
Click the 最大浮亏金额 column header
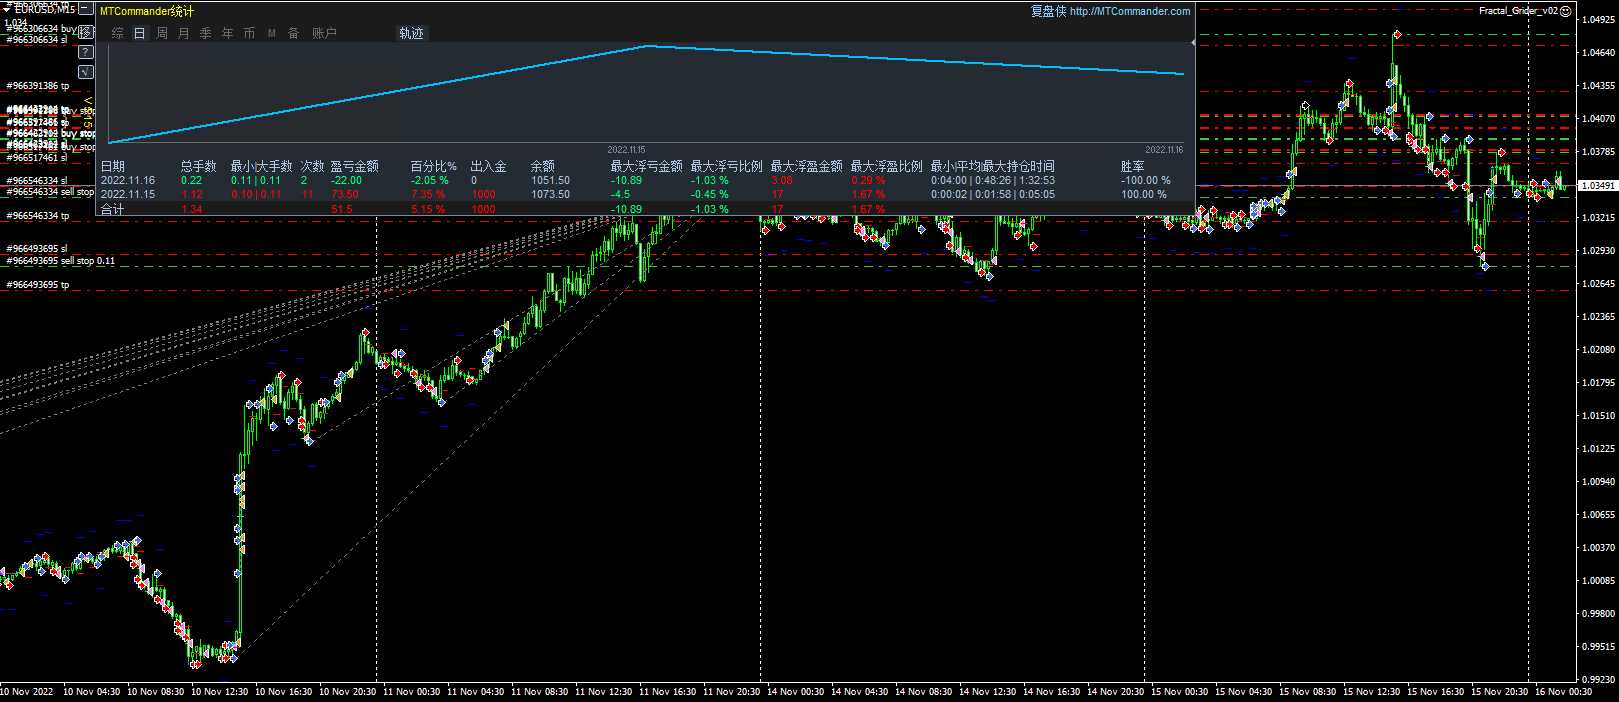646,166
